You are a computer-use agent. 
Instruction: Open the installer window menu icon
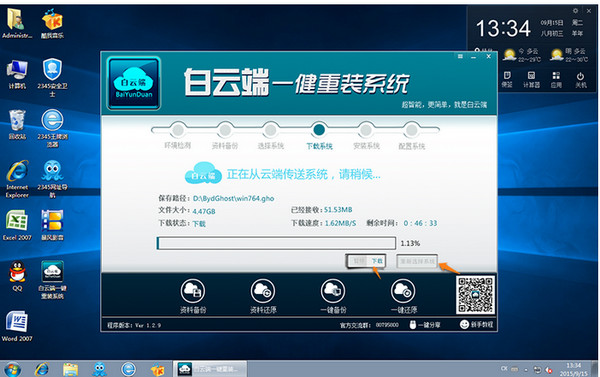click(460, 56)
